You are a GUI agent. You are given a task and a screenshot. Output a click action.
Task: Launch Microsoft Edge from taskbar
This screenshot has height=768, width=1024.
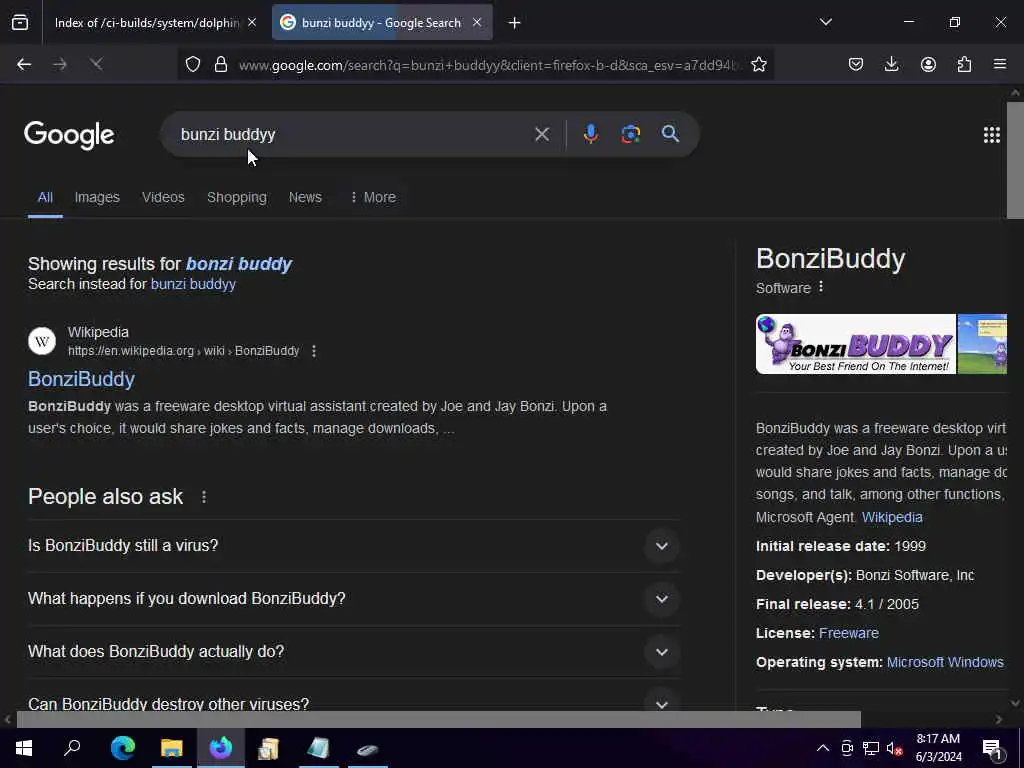[x=122, y=748]
